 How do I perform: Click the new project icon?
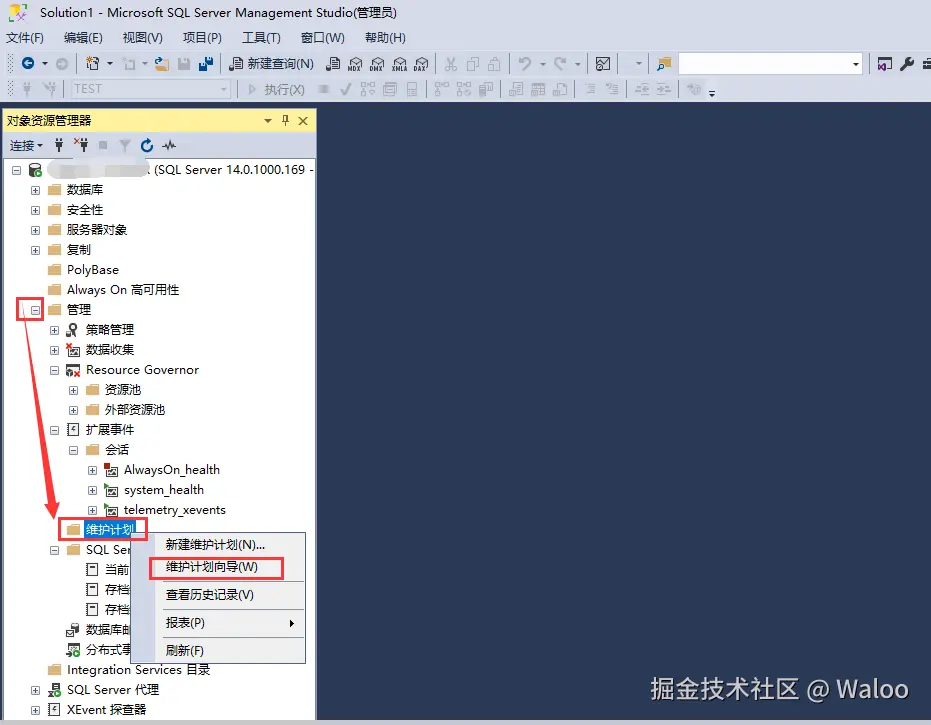[93, 63]
